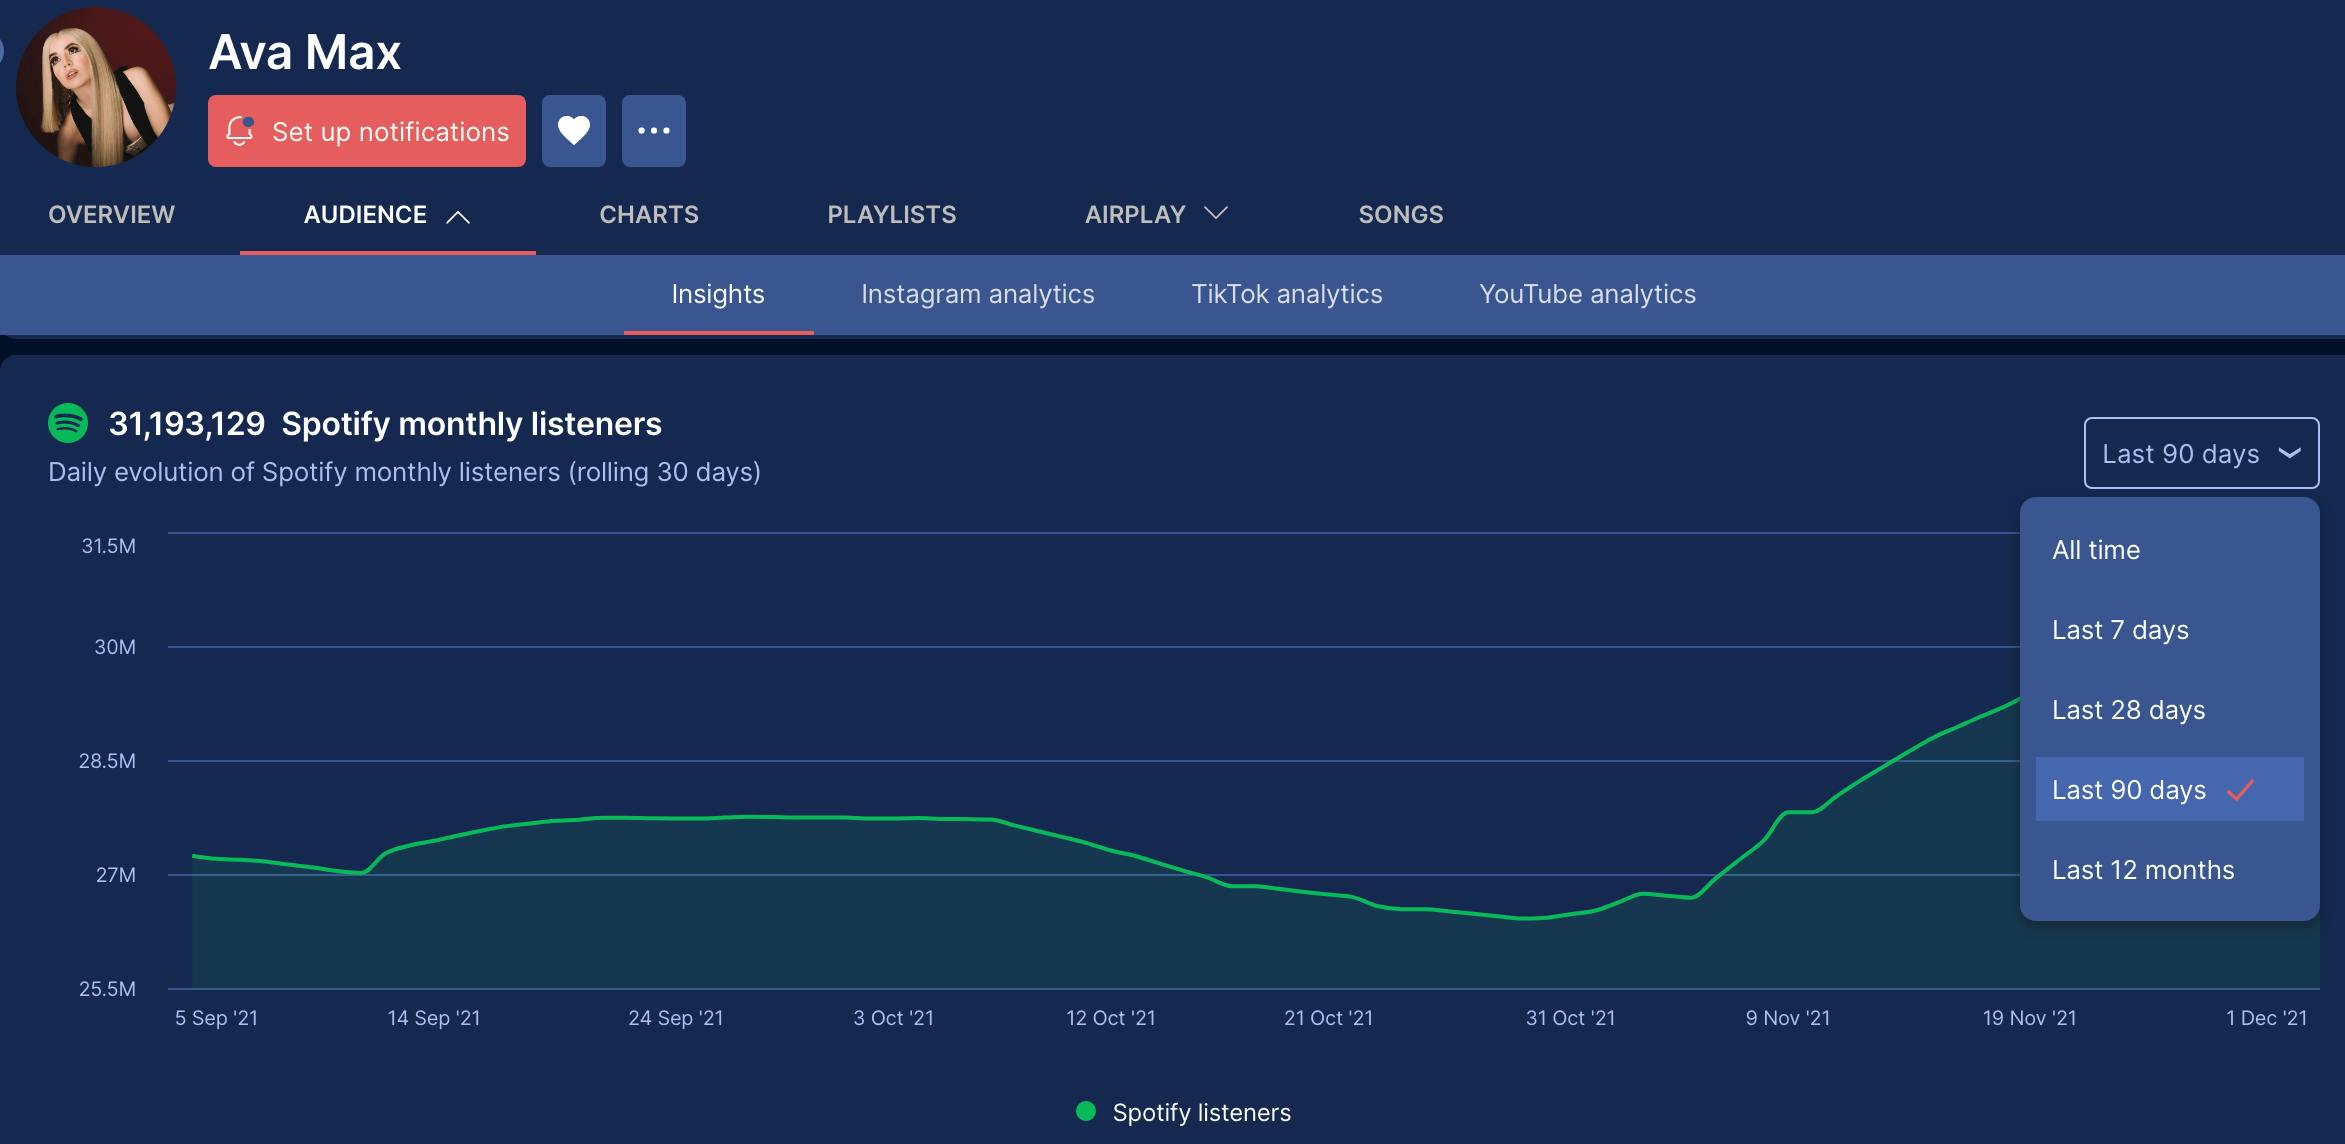Choose Last 12 months range
Viewport: 2345px width, 1144px height.
[2143, 870]
